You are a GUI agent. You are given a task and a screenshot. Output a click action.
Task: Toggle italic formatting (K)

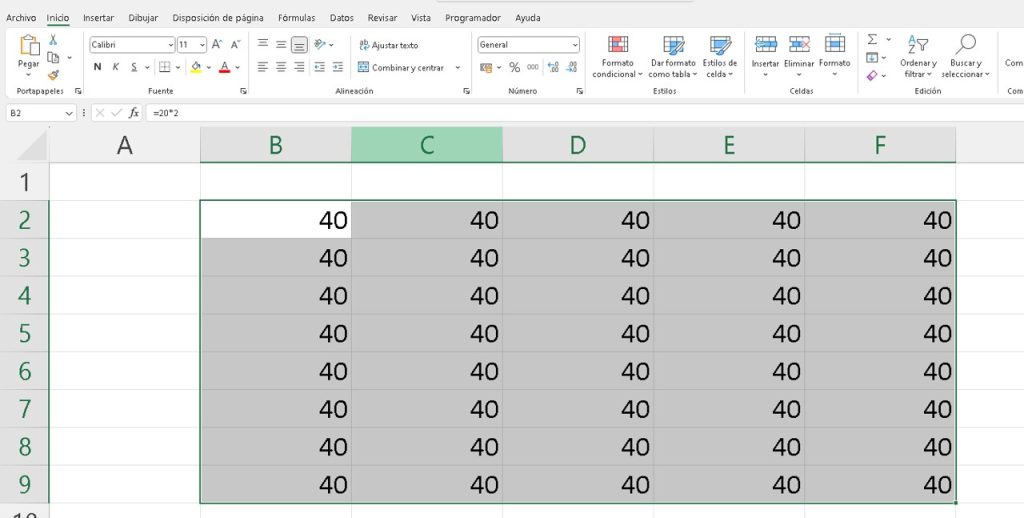pos(116,67)
